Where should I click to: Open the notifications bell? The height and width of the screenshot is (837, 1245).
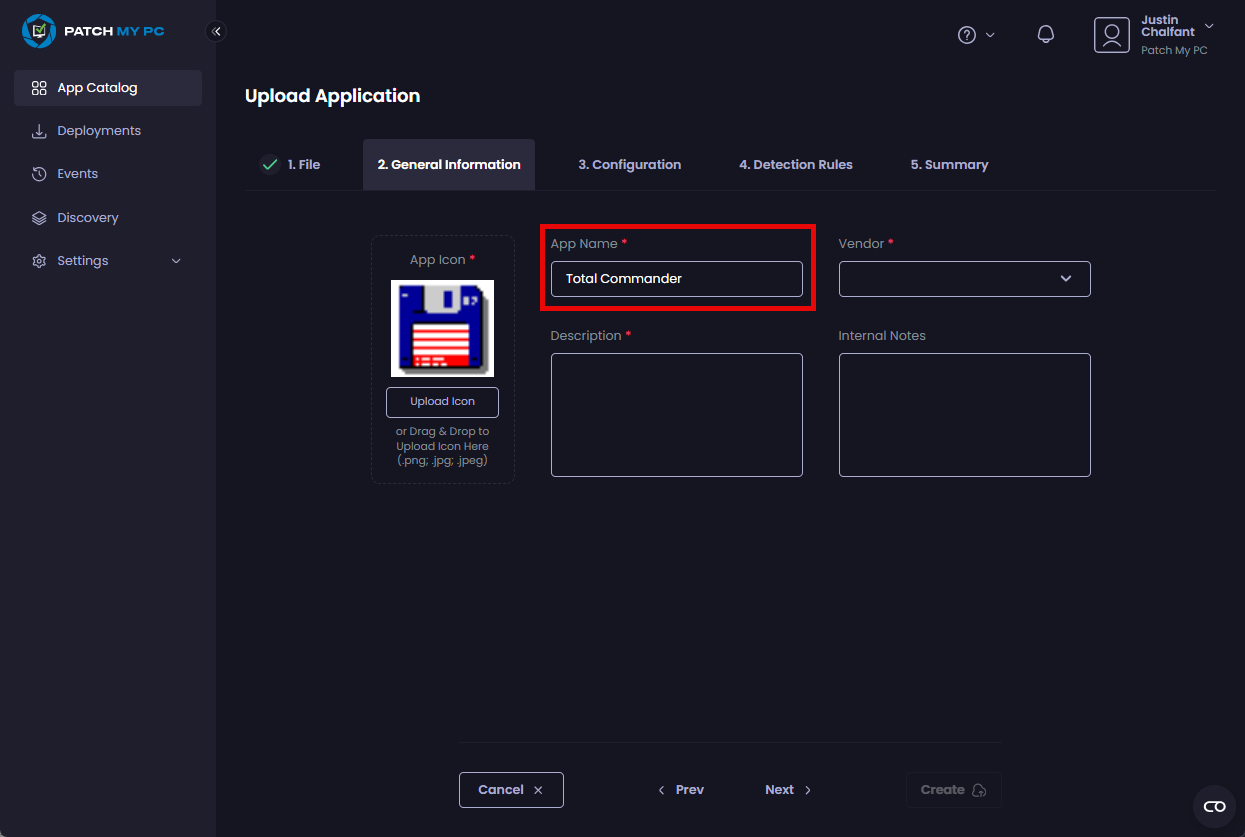click(x=1045, y=35)
